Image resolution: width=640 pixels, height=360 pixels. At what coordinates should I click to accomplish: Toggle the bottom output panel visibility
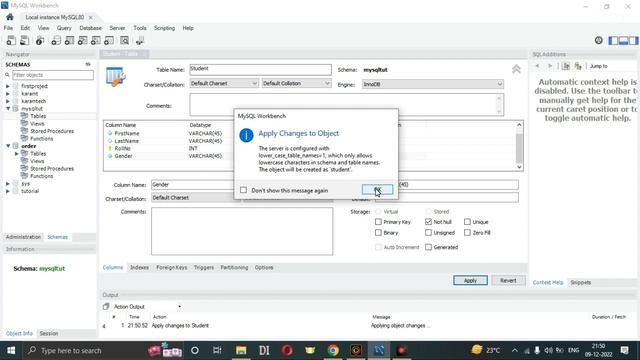(623, 40)
